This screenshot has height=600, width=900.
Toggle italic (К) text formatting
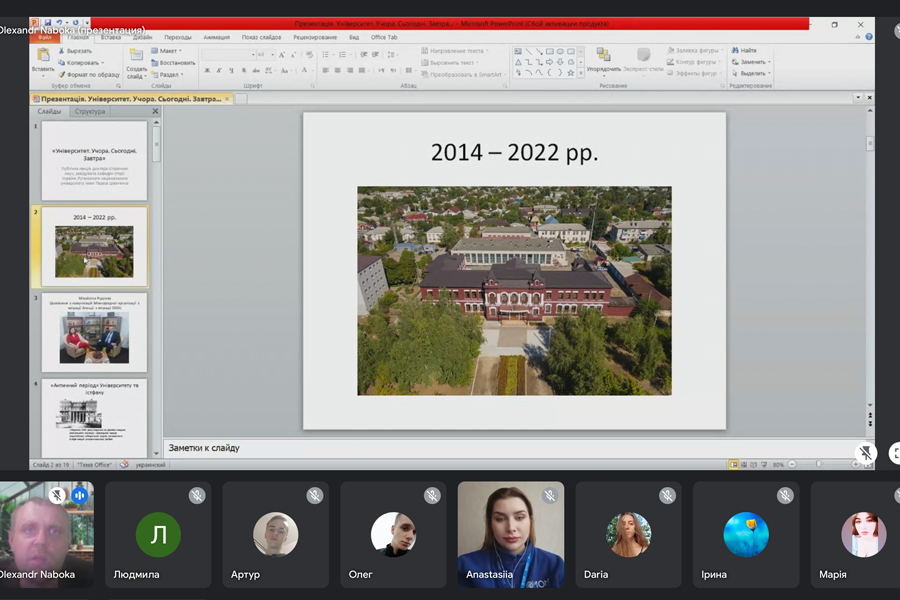click(220, 71)
